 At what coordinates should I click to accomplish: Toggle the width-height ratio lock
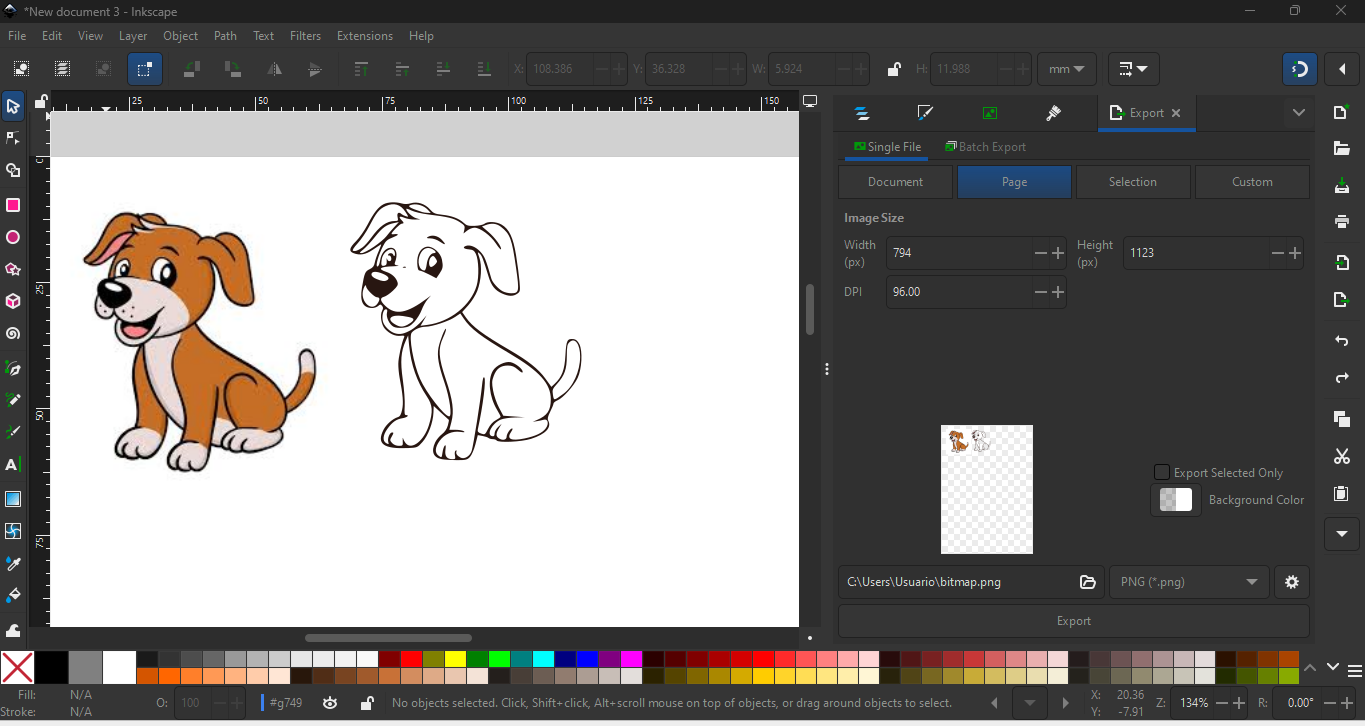[894, 69]
